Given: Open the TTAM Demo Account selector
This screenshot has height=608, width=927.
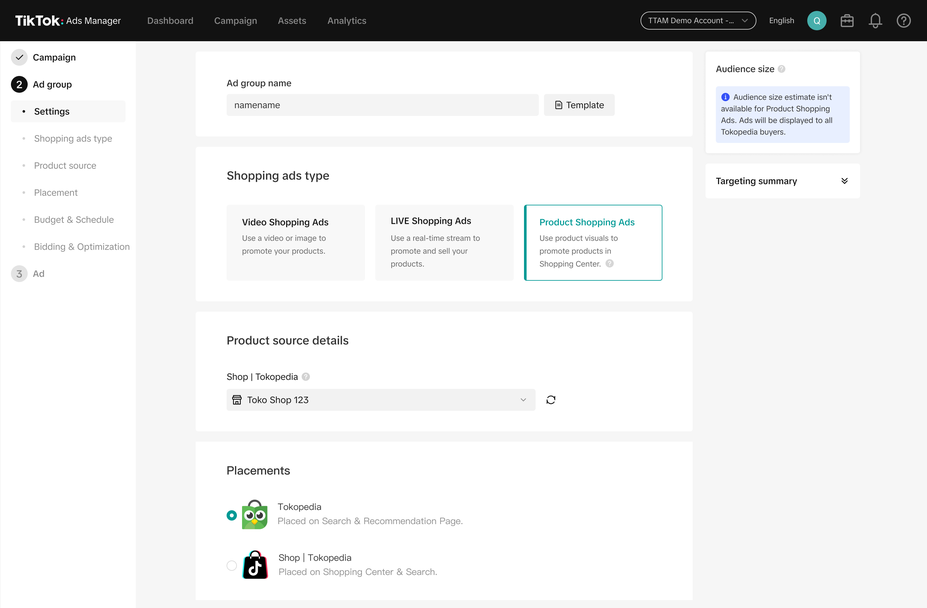Looking at the screenshot, I should click(698, 21).
